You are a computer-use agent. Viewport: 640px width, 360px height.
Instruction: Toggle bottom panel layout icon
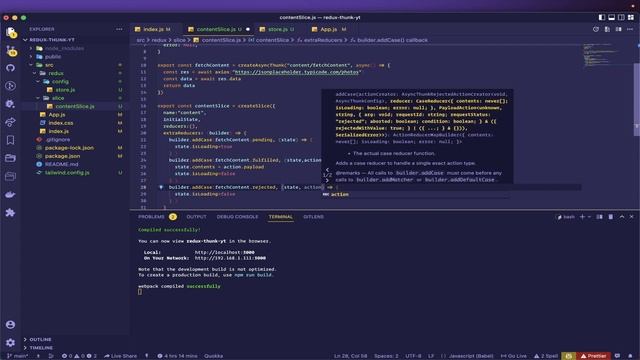(611, 17)
